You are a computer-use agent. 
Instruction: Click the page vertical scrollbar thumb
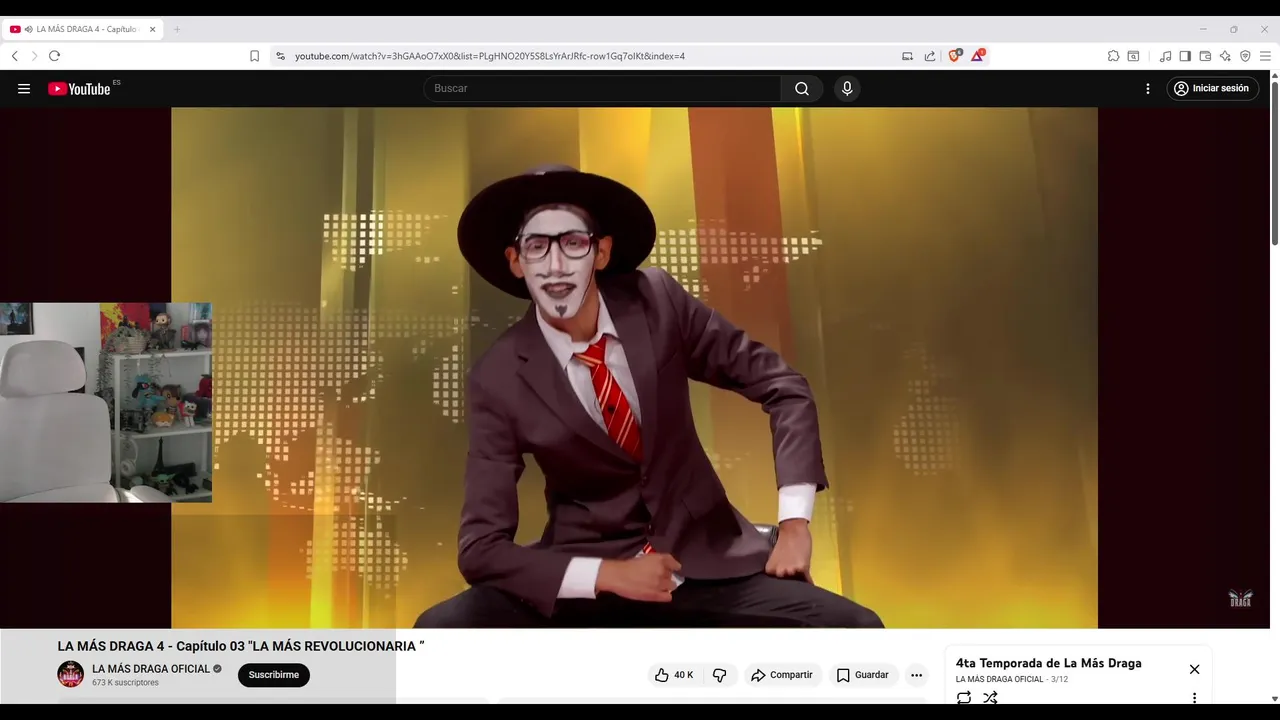pos(1274,163)
